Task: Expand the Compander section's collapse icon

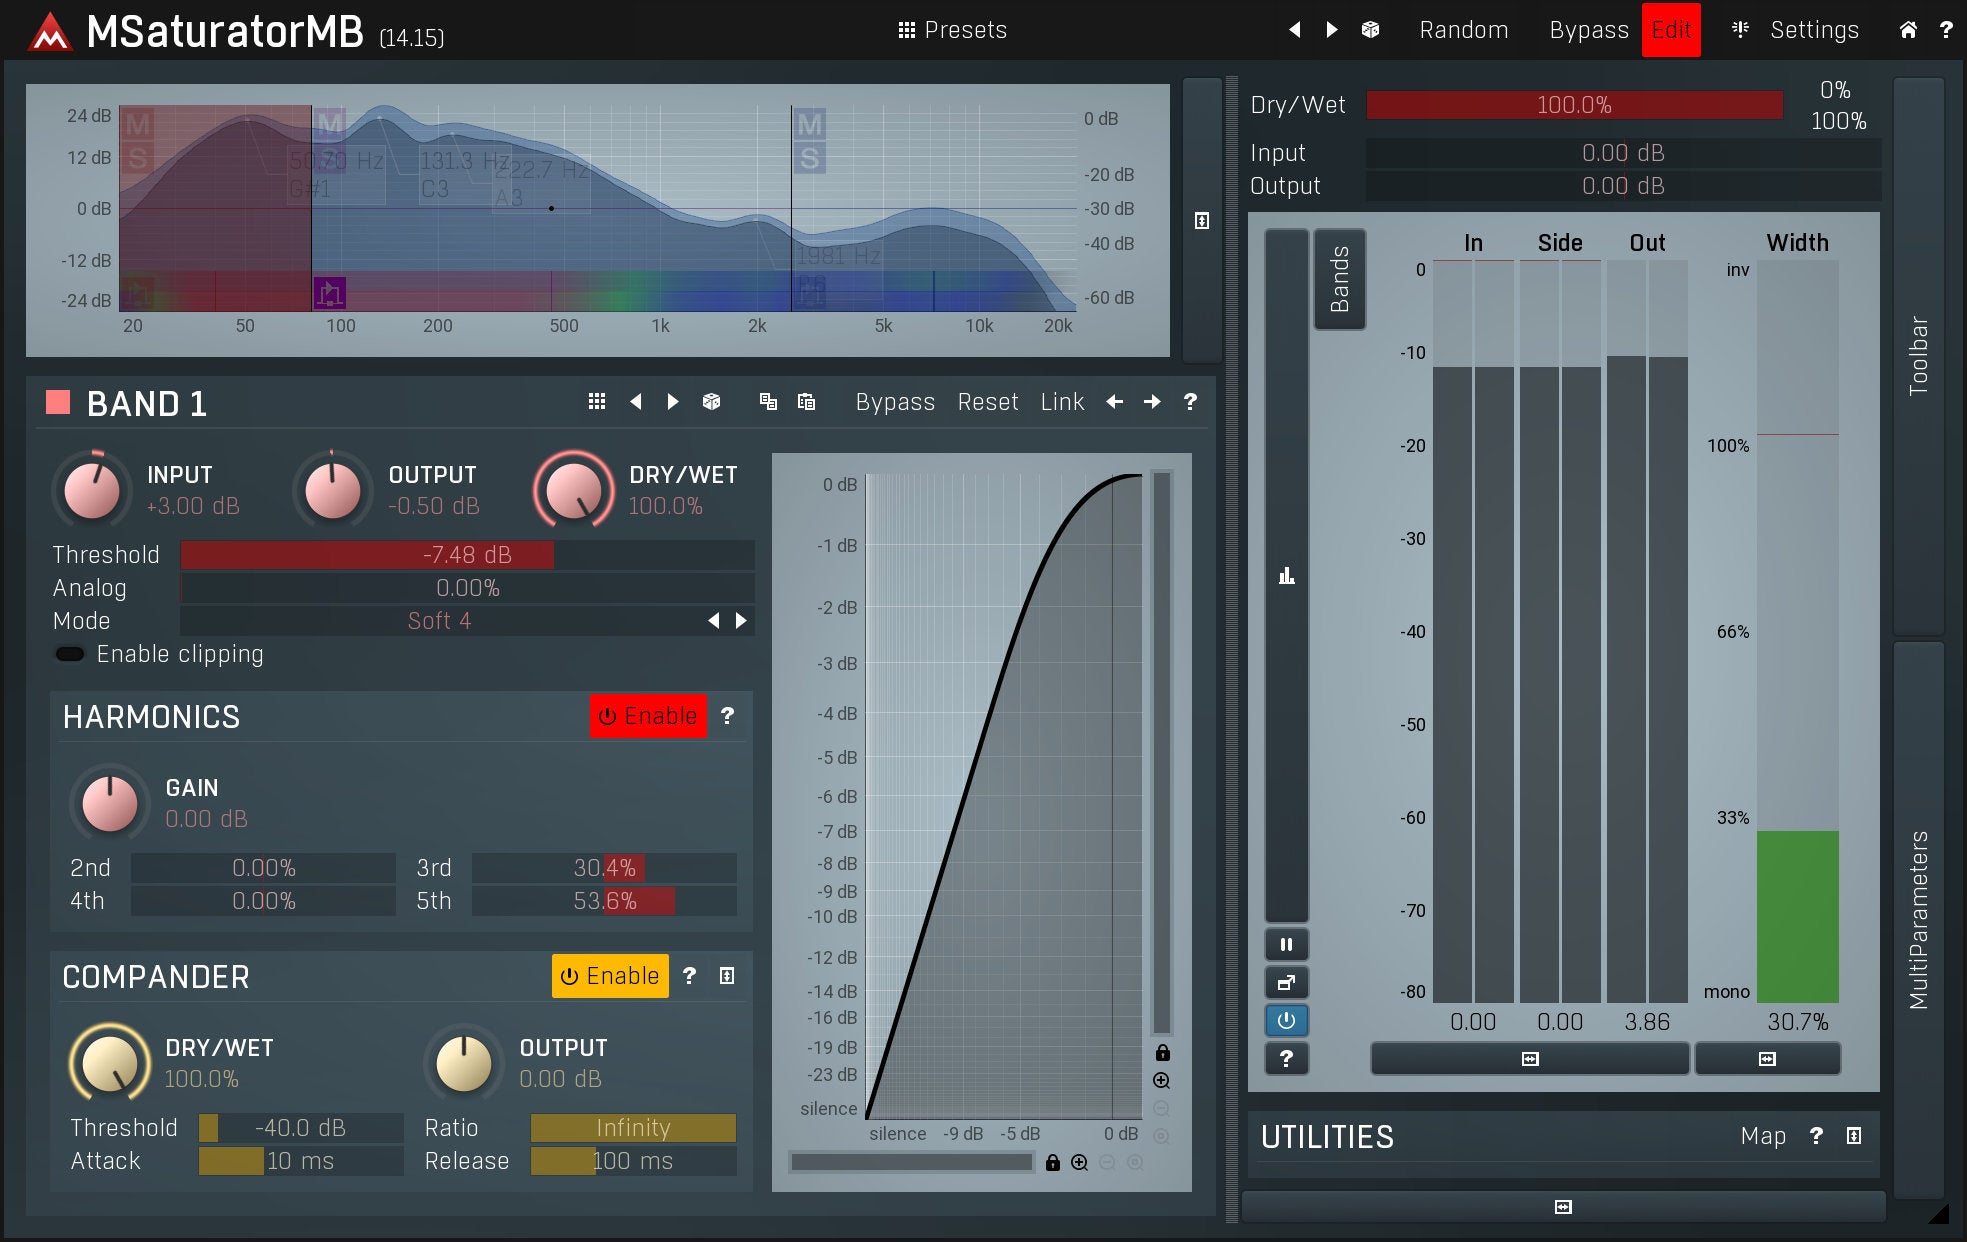Action: (727, 976)
